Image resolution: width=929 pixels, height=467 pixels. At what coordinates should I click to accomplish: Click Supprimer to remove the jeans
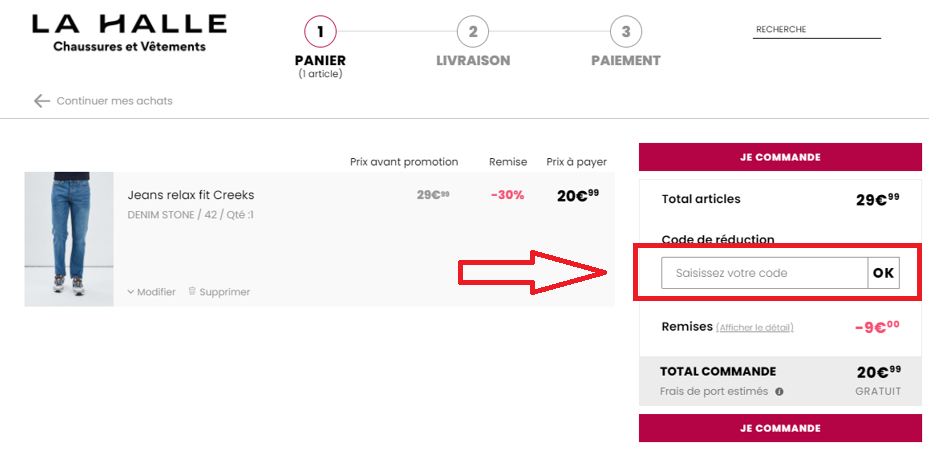(225, 292)
